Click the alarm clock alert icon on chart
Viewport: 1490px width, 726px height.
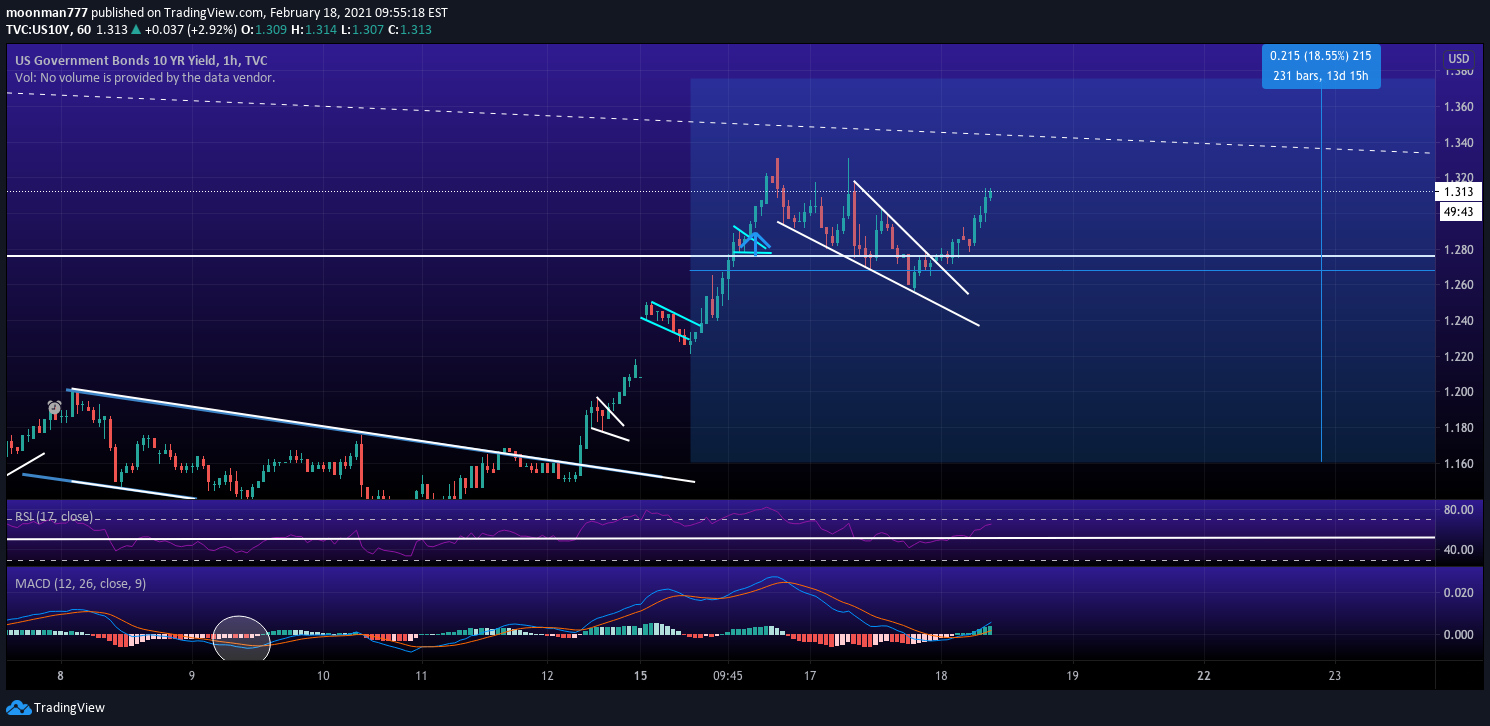coord(54,407)
